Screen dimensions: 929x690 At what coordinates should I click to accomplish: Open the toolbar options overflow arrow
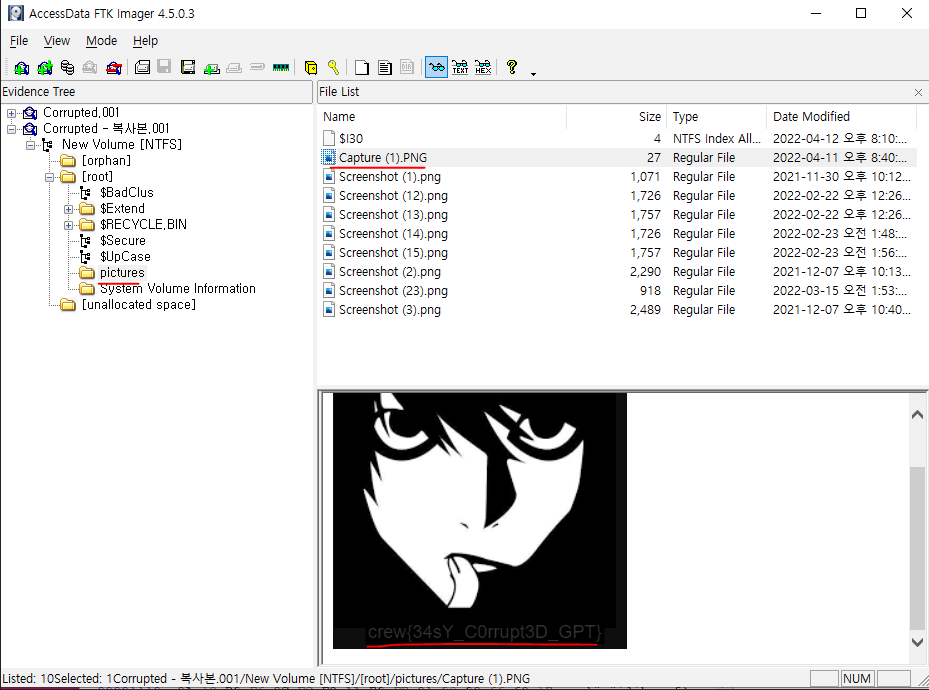[x=533, y=73]
